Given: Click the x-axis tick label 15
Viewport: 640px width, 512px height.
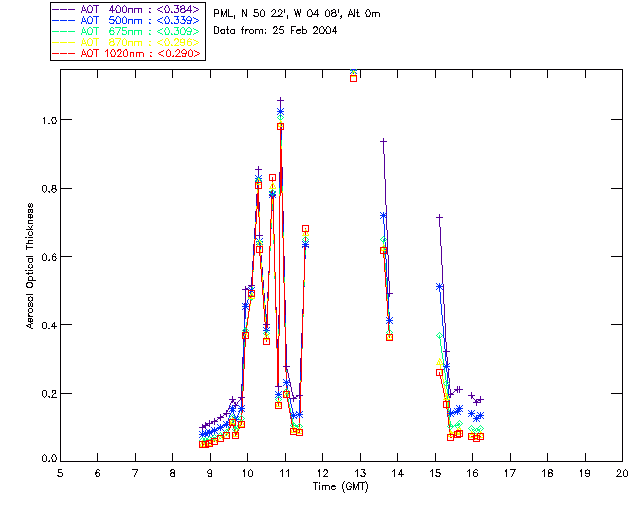Looking at the screenshot, I should [436, 473].
